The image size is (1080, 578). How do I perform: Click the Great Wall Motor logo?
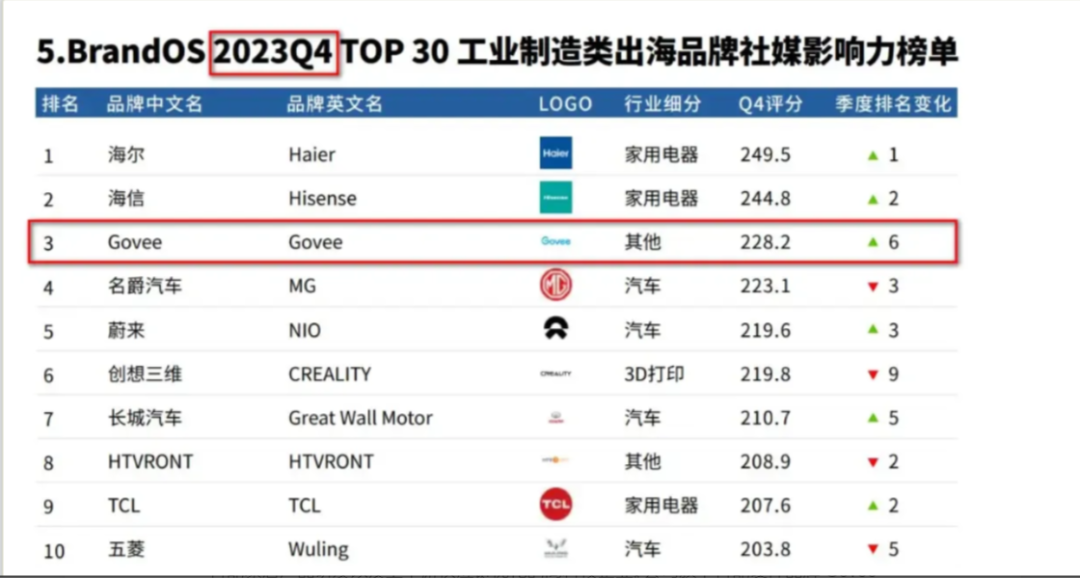point(554,417)
